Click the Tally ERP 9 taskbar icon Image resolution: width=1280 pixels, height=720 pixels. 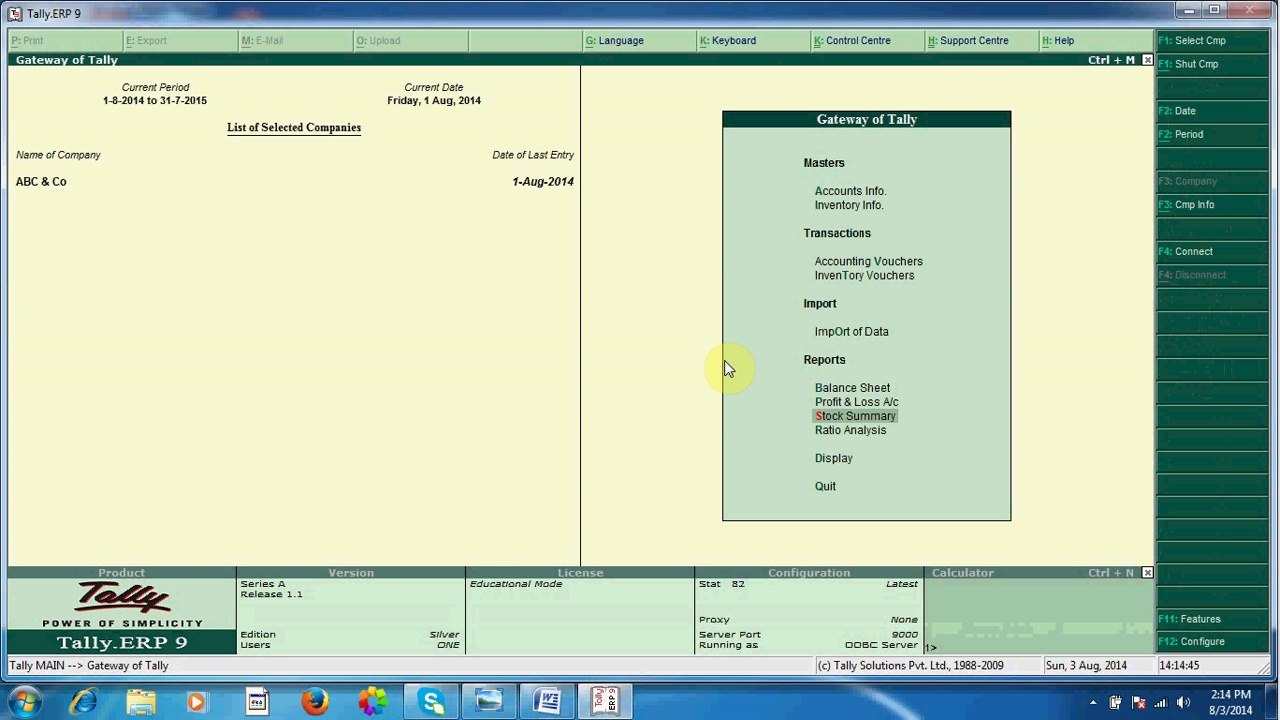[x=606, y=702]
